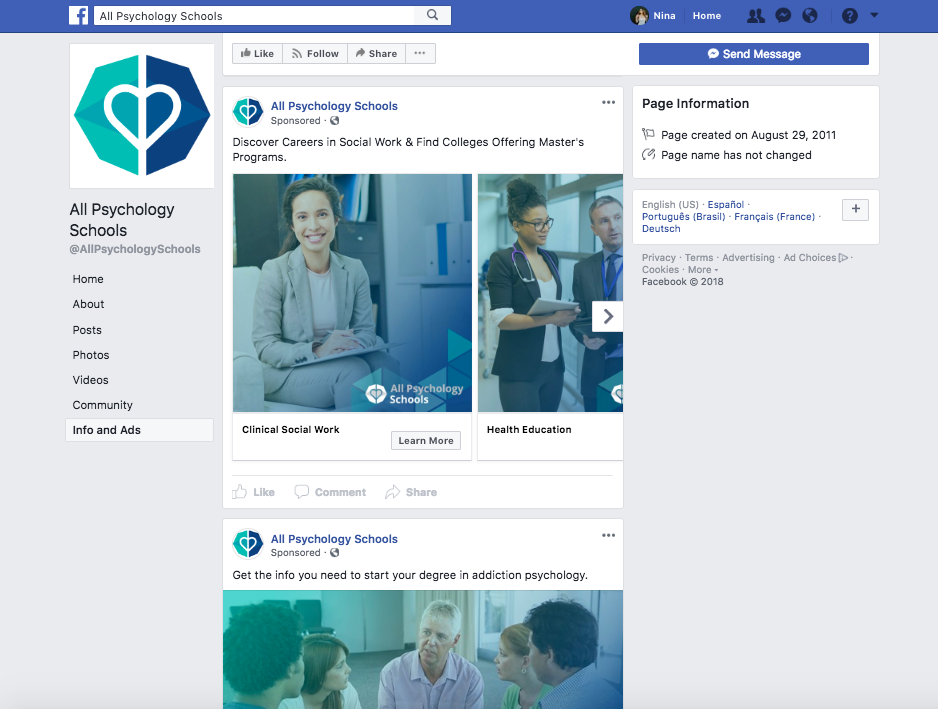
Task: Open the page more options ellipsis button
Action: (420, 53)
